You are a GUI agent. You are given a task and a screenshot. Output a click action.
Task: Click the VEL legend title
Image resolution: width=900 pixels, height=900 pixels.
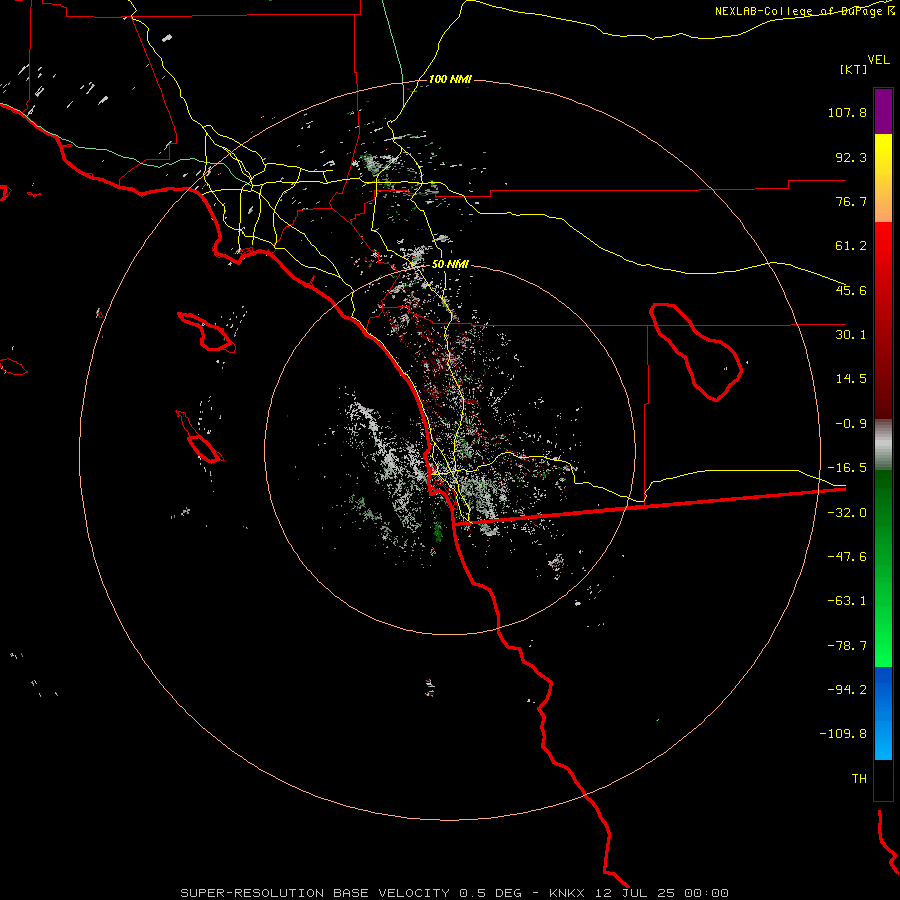point(878,60)
